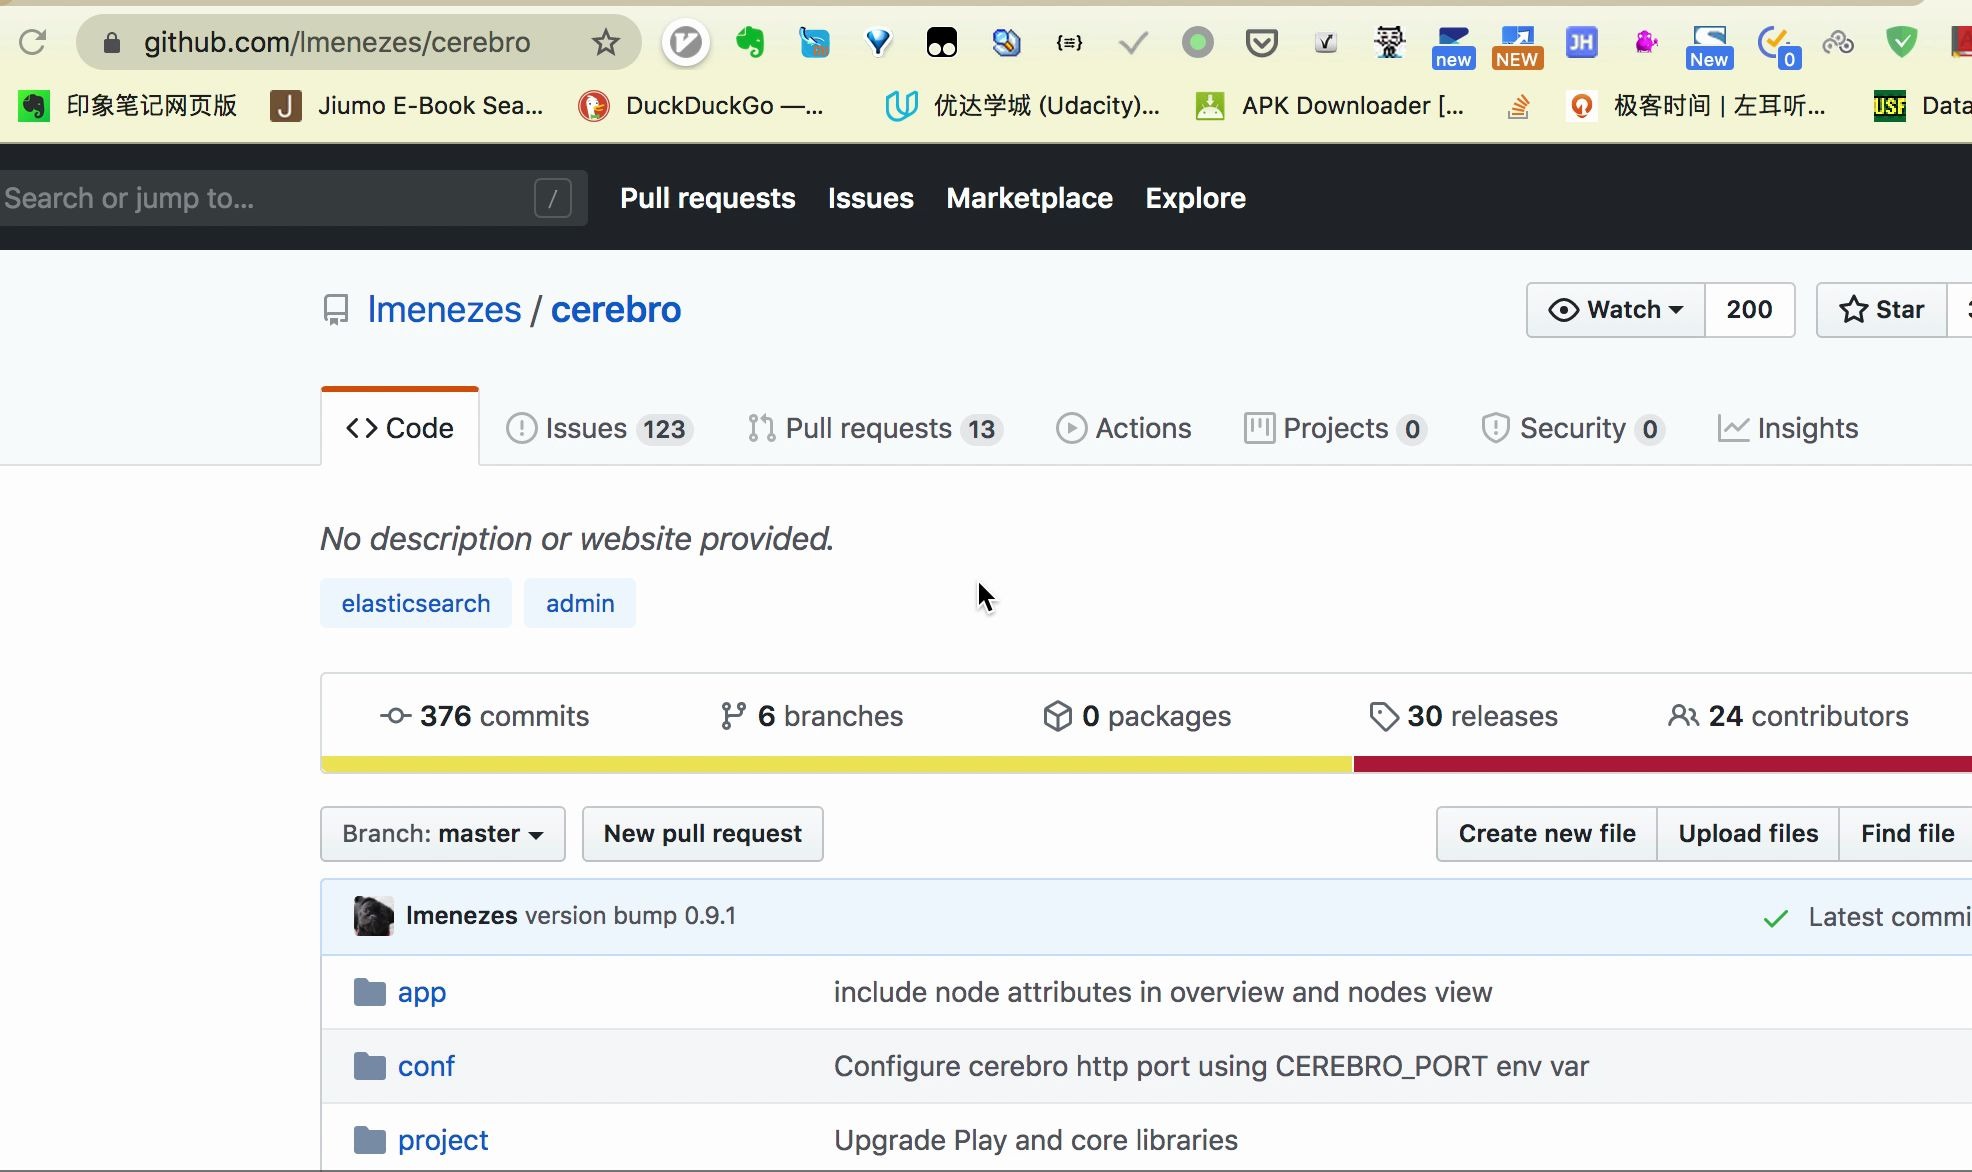Open the app folder
Screen dimensions: 1972x1172
pos(422,992)
